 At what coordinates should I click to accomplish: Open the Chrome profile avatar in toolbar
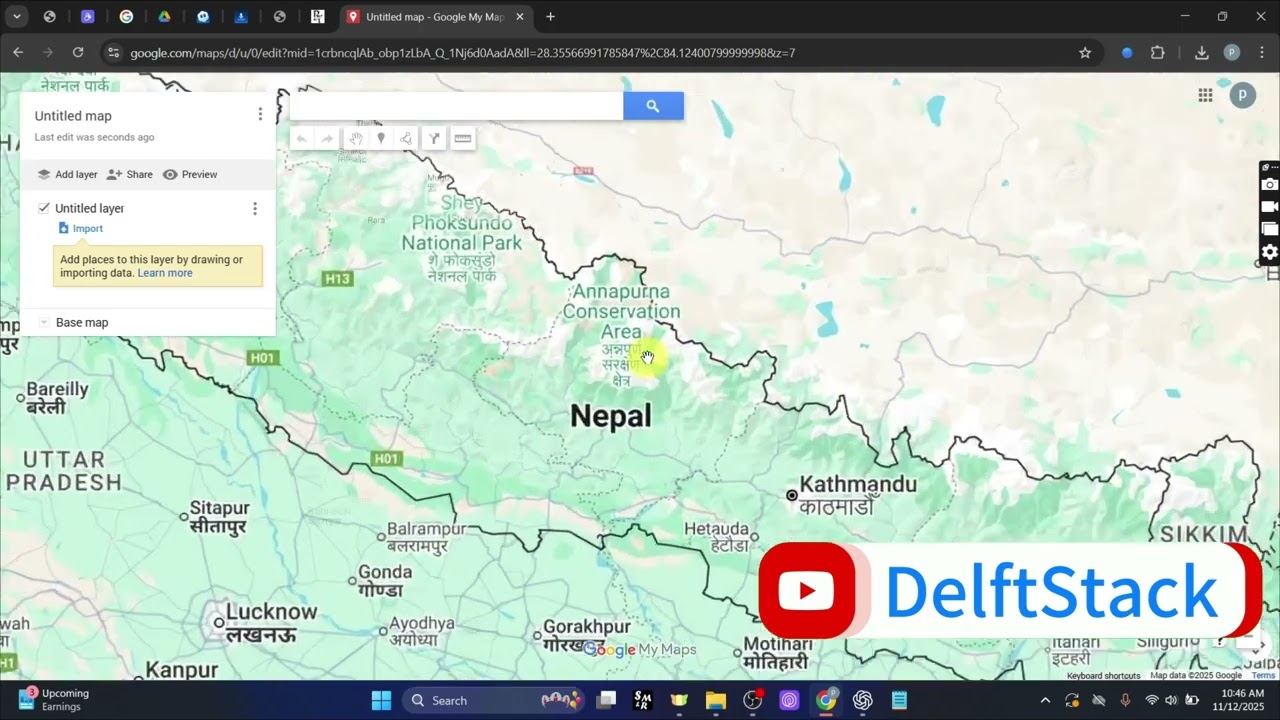[1232, 53]
